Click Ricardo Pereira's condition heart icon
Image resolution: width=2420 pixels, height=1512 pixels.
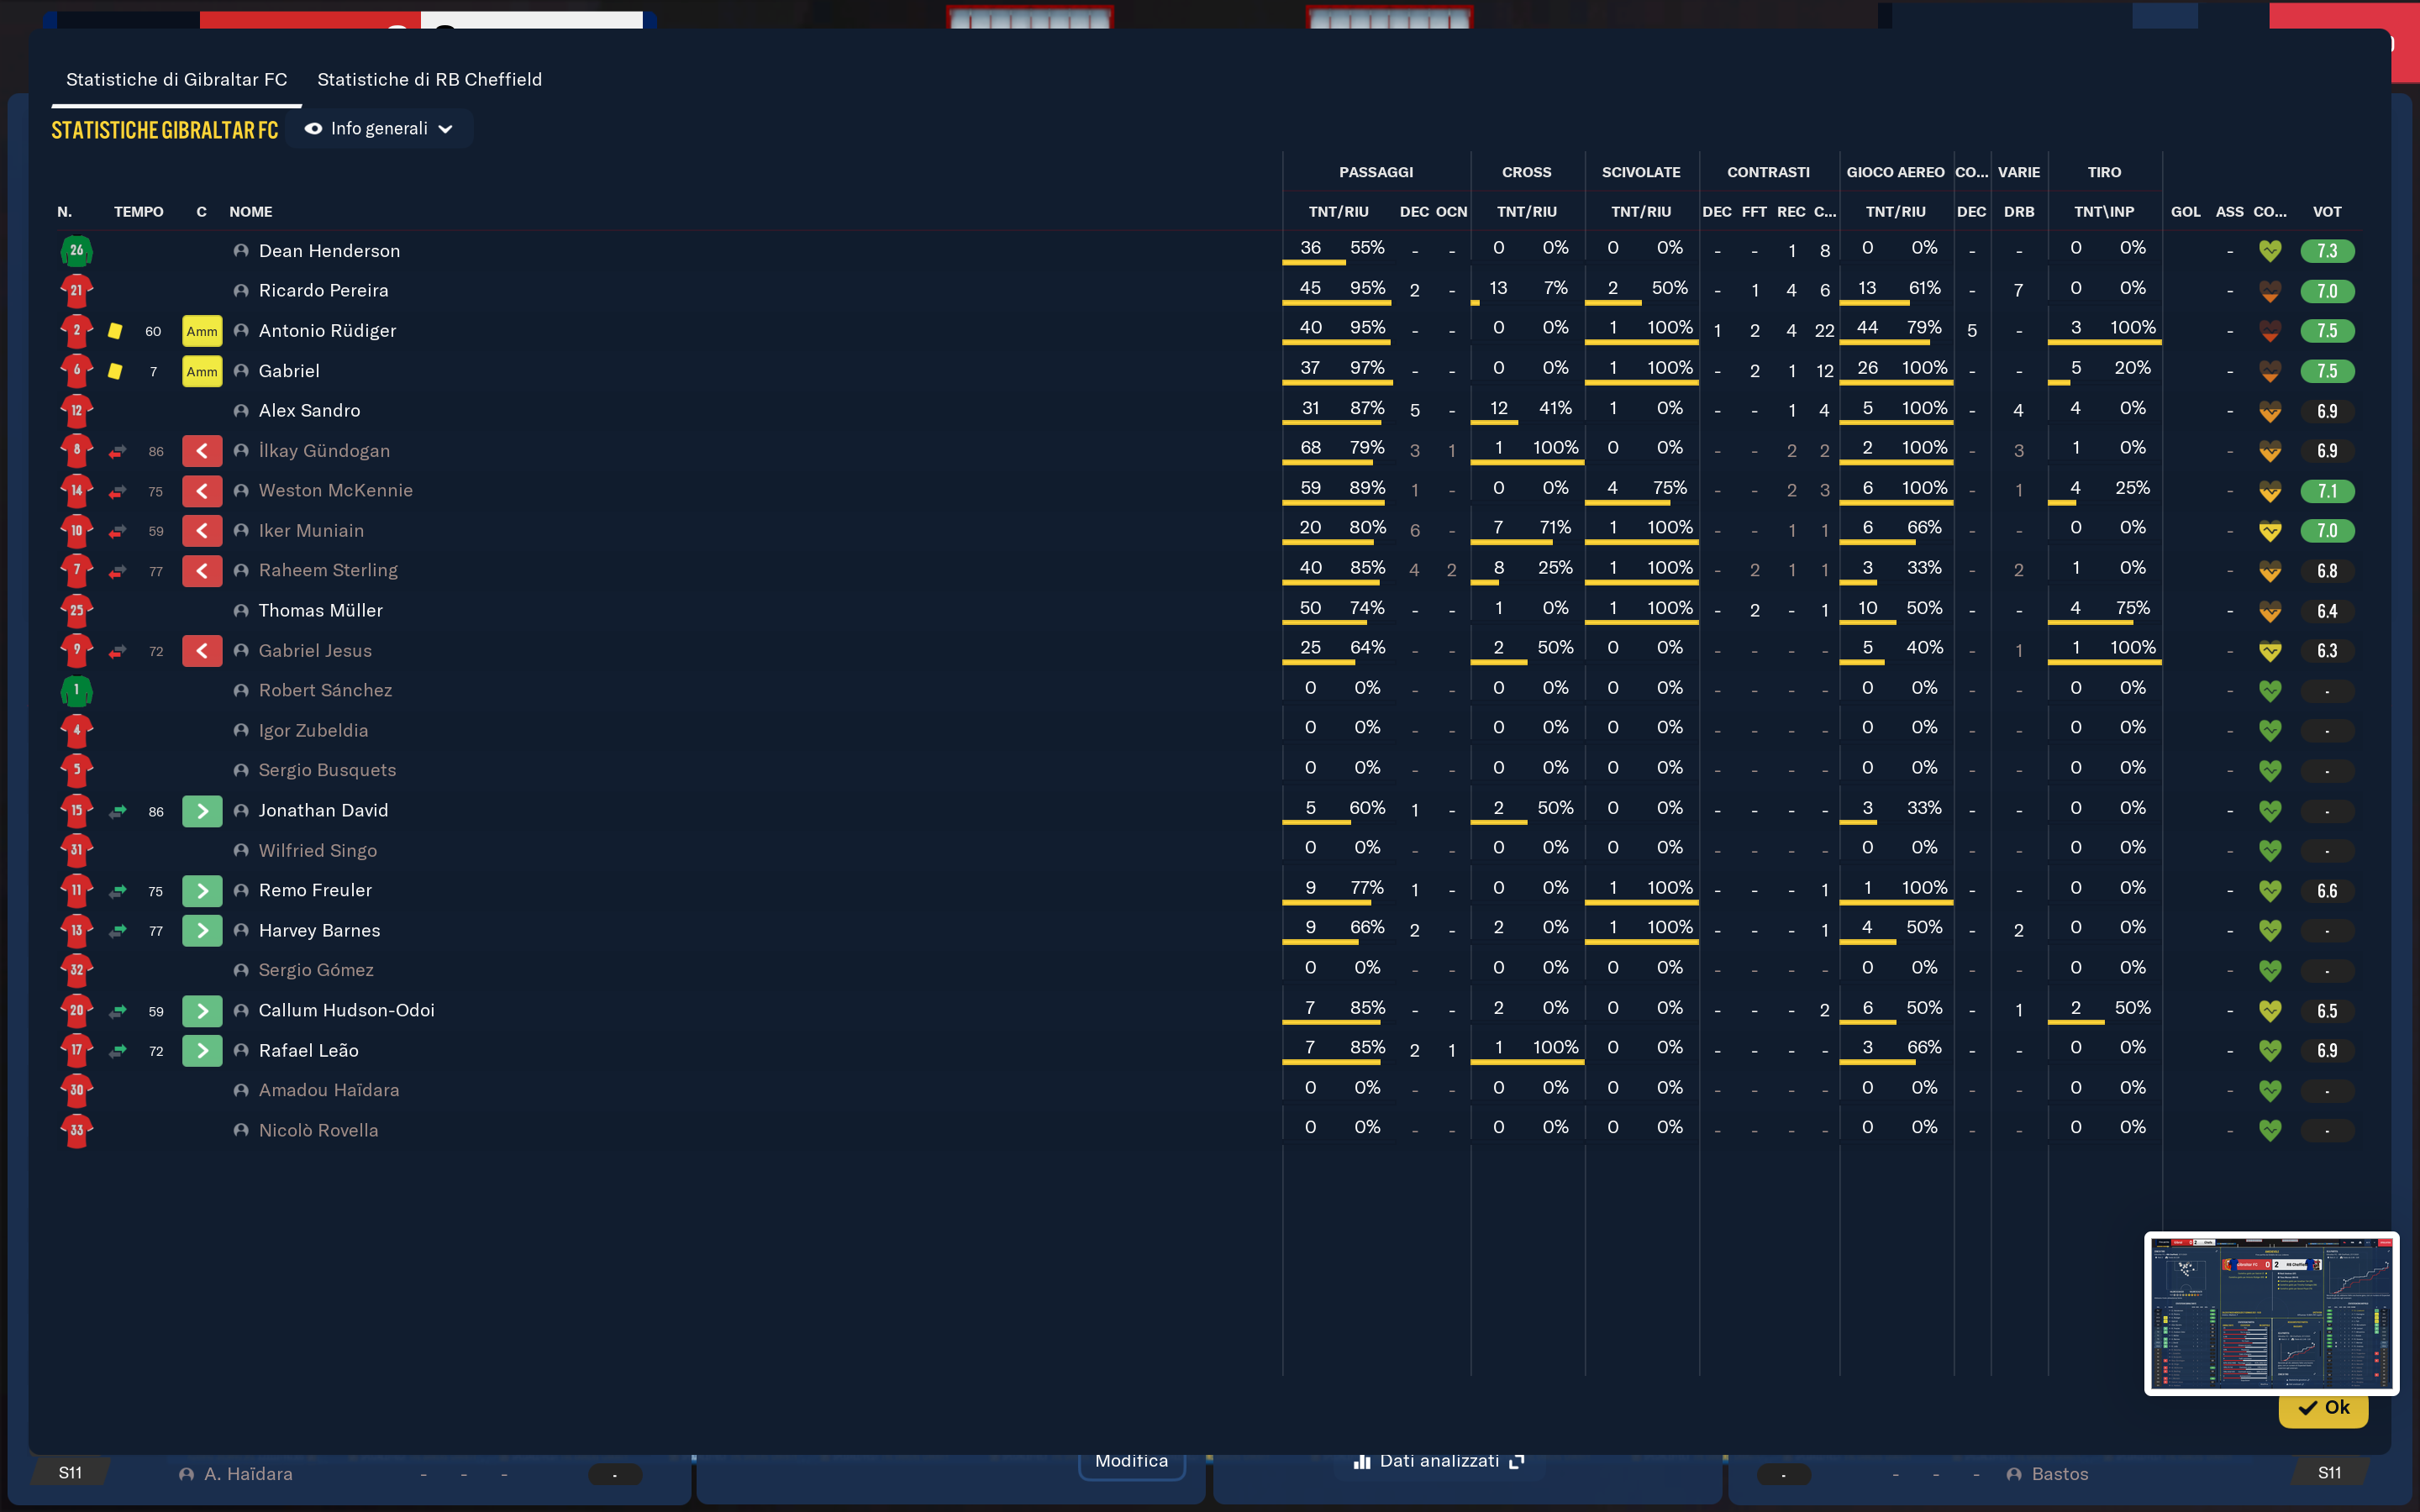pyautogui.click(x=2270, y=291)
